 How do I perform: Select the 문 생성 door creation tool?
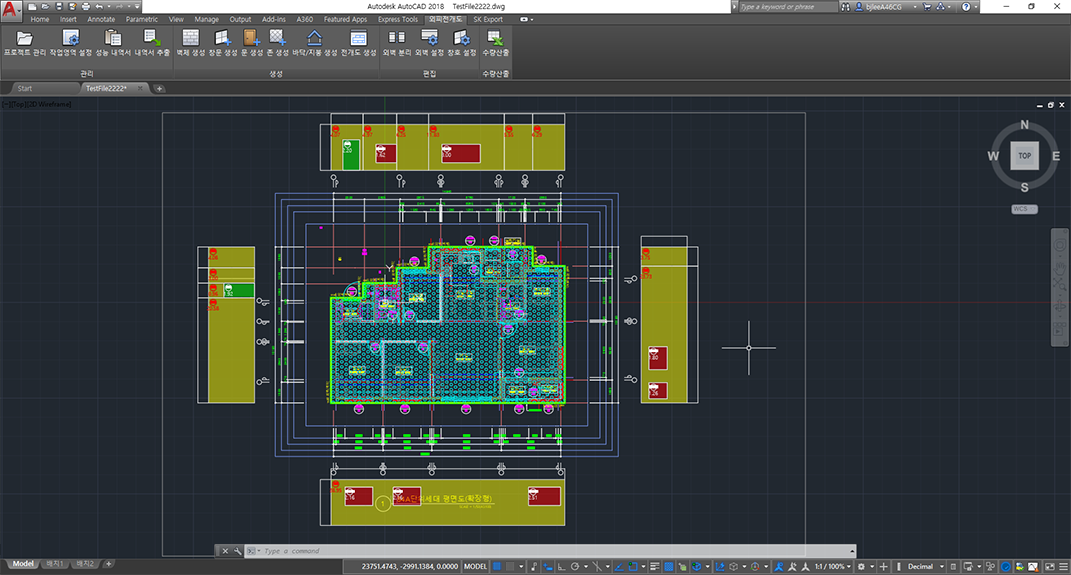click(x=251, y=42)
